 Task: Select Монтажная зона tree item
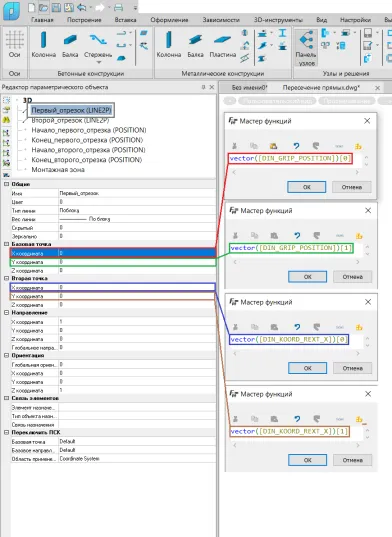coord(58,170)
